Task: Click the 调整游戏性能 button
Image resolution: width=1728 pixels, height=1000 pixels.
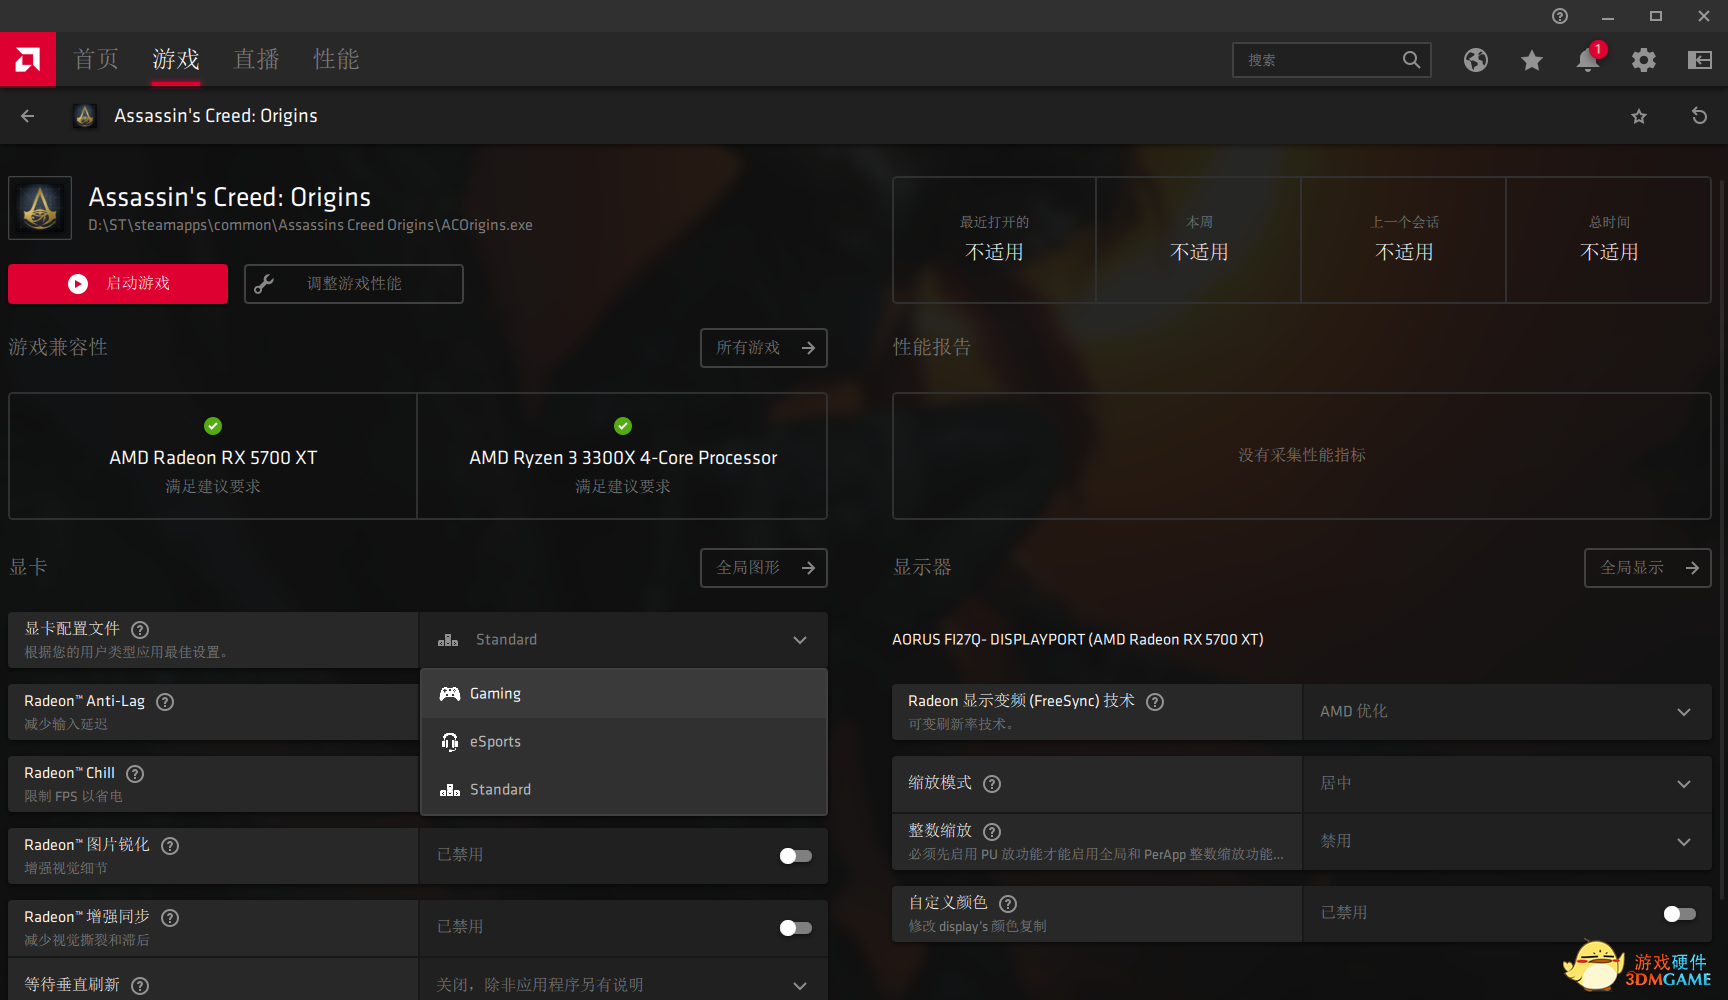Action: [x=354, y=284]
